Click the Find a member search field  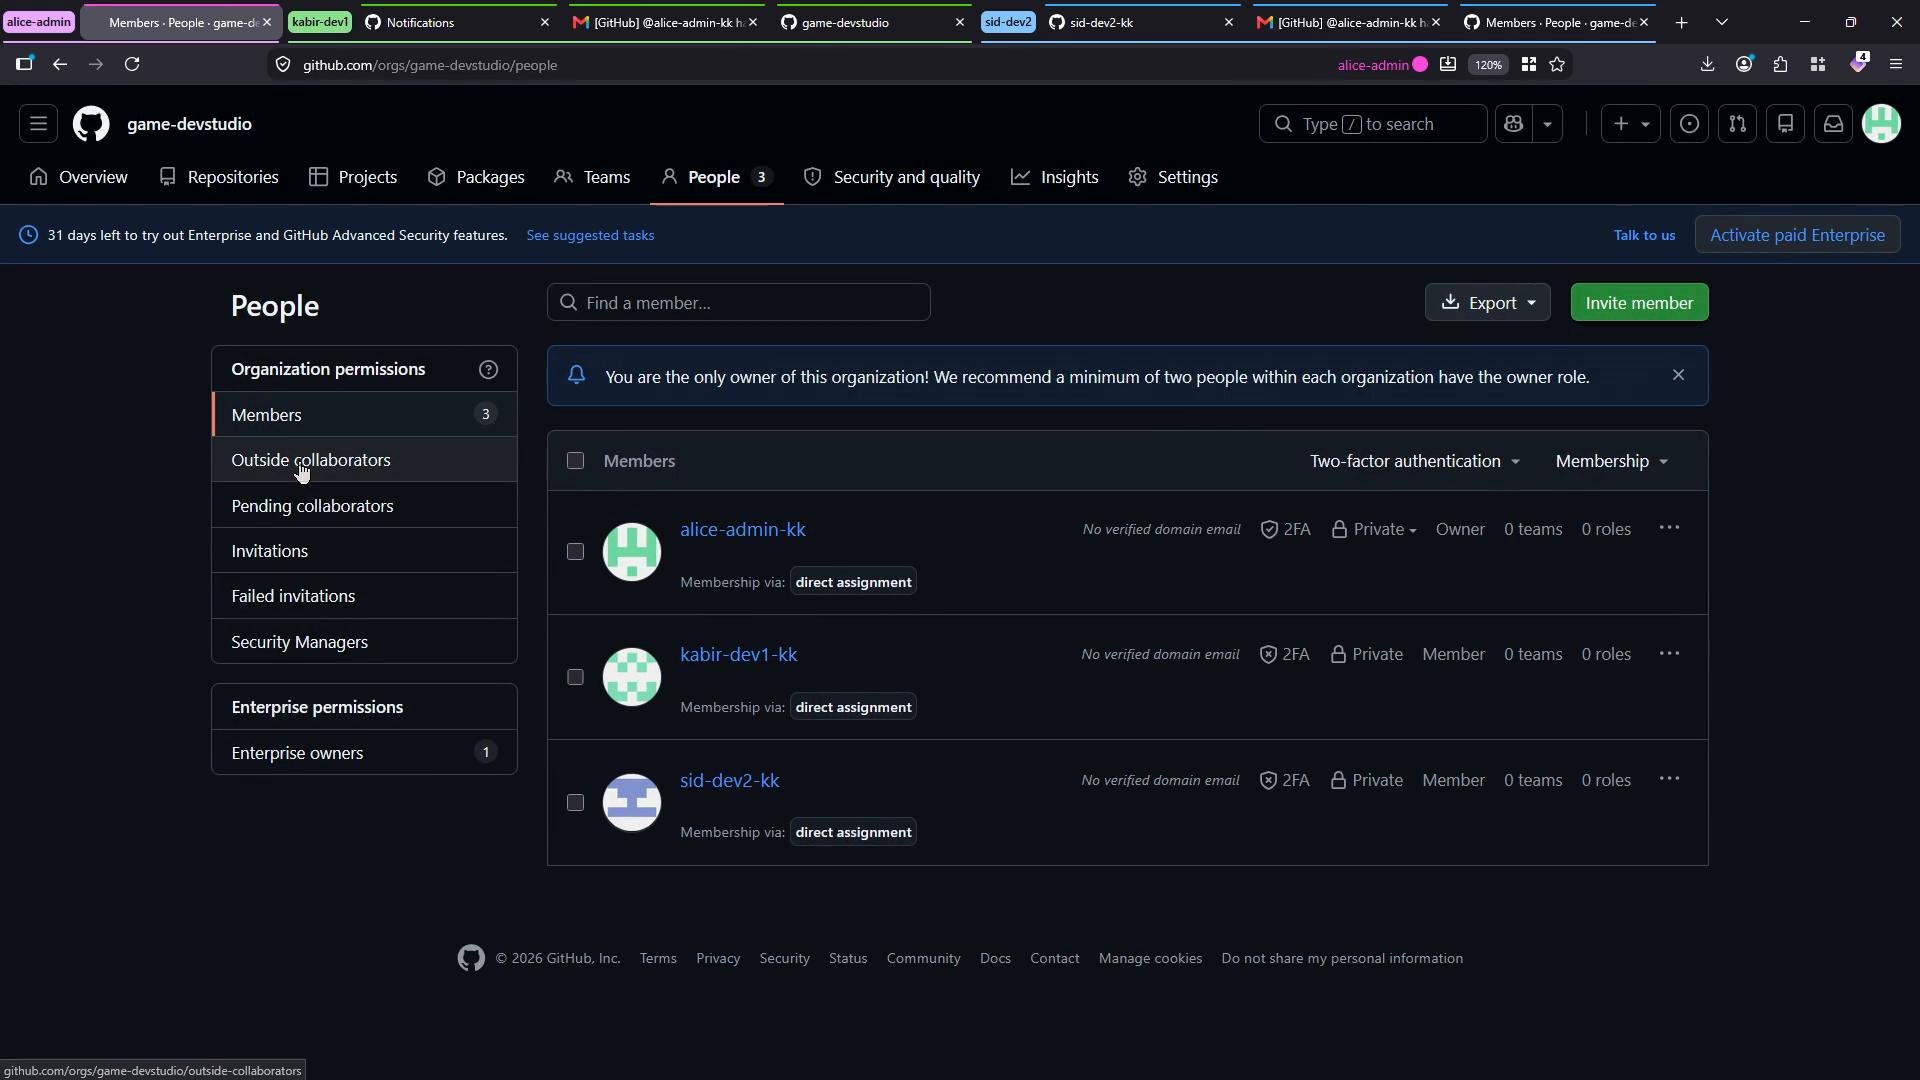point(739,303)
